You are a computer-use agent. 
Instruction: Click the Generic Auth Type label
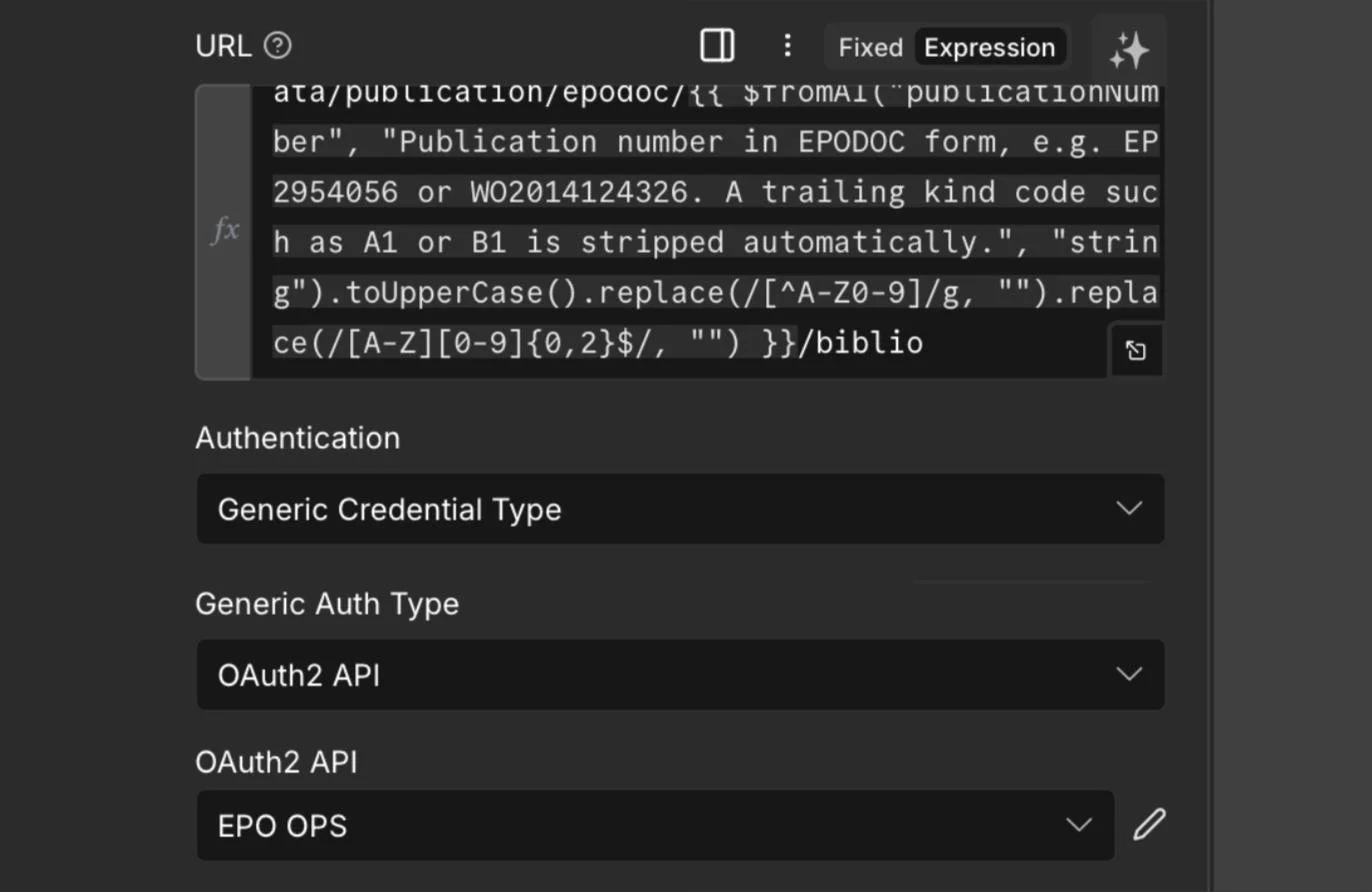pos(327,604)
